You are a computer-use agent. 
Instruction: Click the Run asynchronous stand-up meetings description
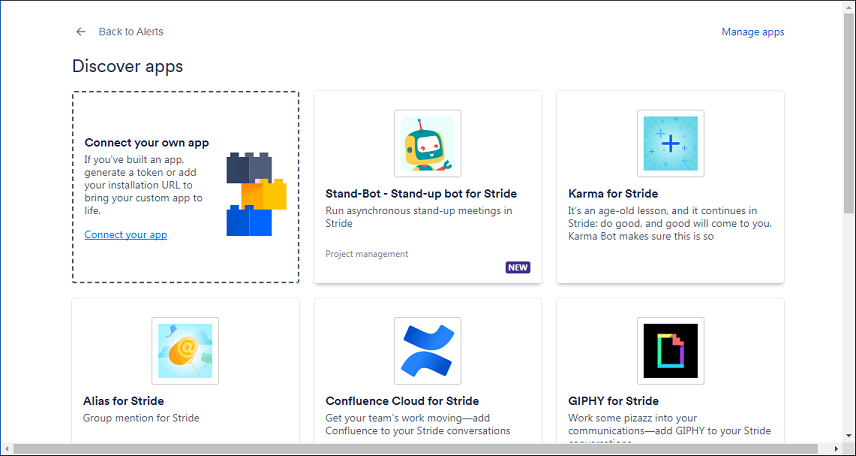pyautogui.click(x=419, y=217)
